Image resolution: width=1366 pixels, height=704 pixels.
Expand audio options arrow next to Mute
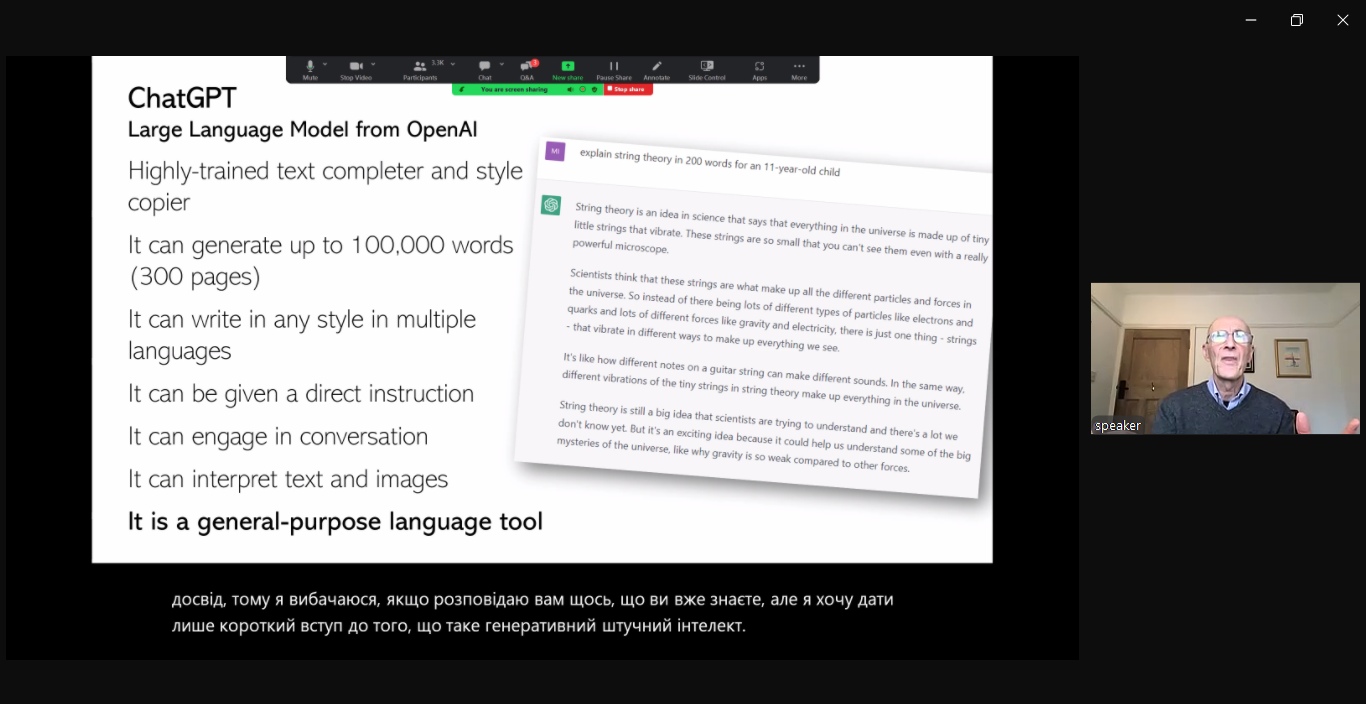(x=325, y=63)
